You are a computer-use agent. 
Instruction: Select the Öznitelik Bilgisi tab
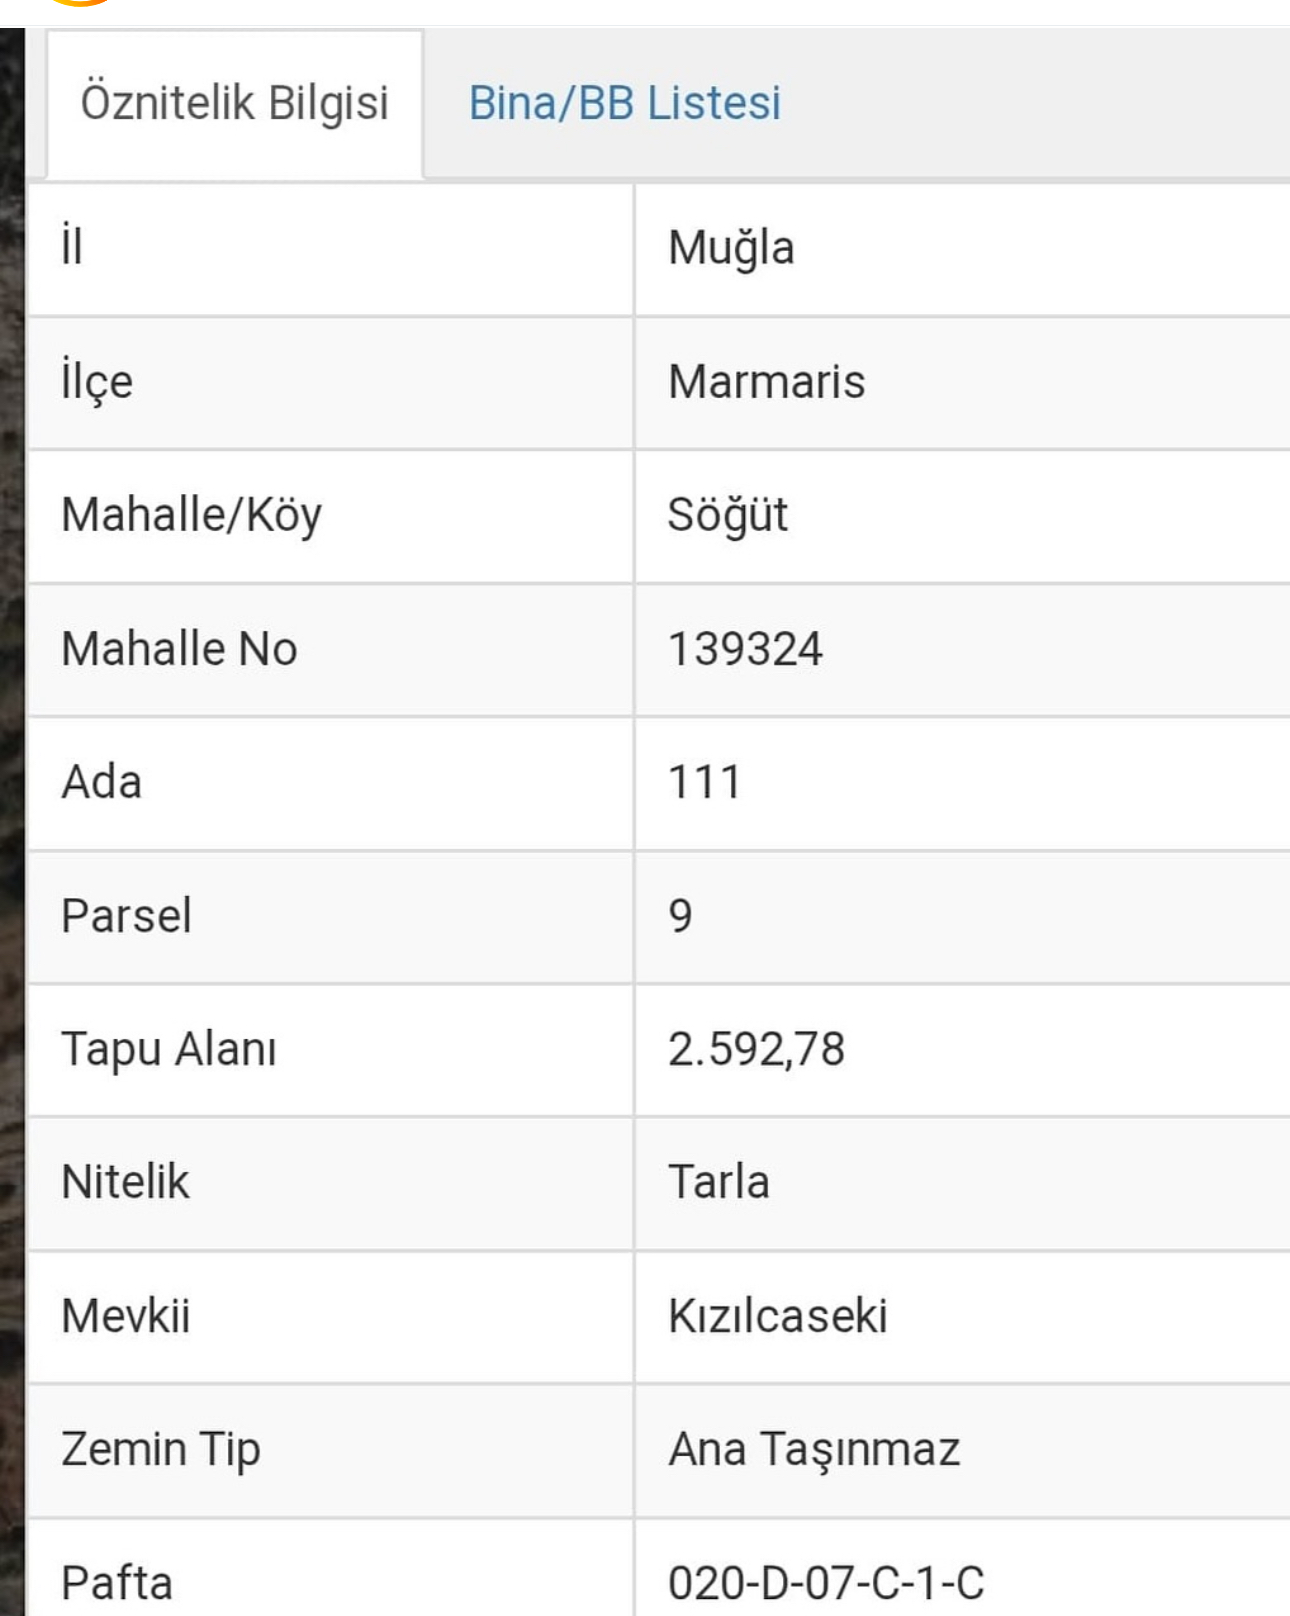234,103
